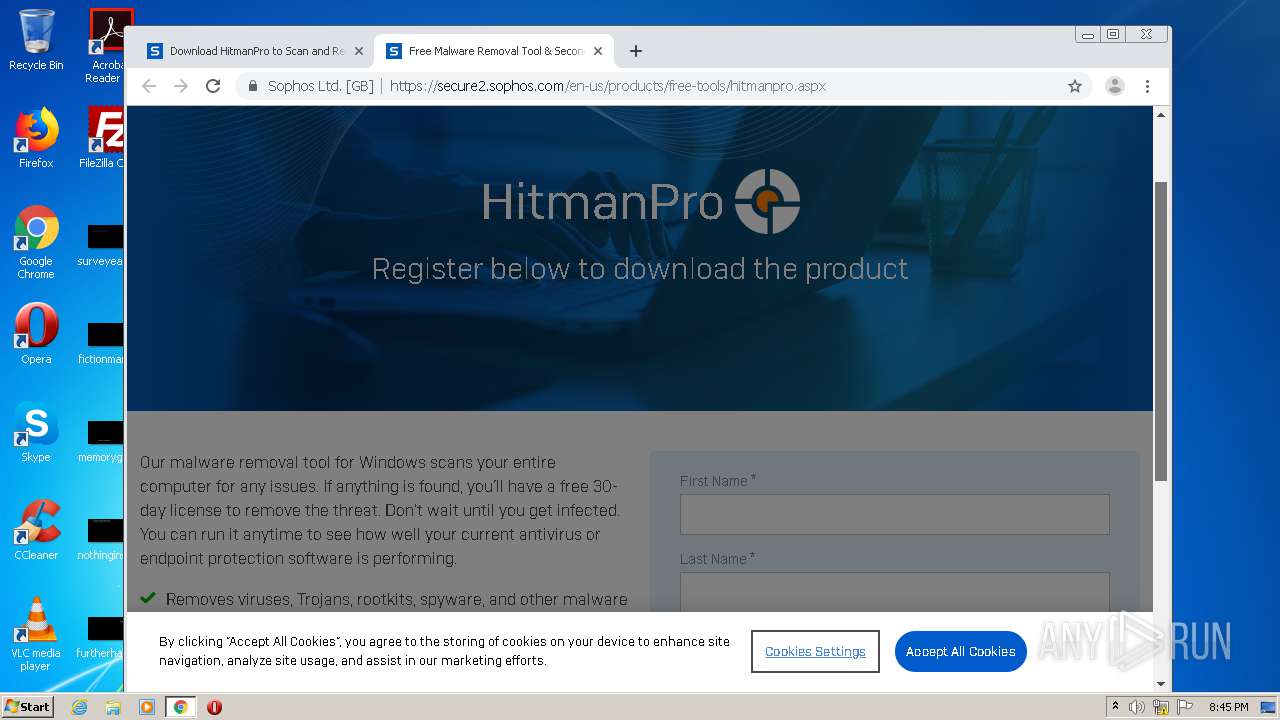Bookmark this page with the star icon
Image resolution: width=1280 pixels, height=720 pixels.
[1075, 86]
